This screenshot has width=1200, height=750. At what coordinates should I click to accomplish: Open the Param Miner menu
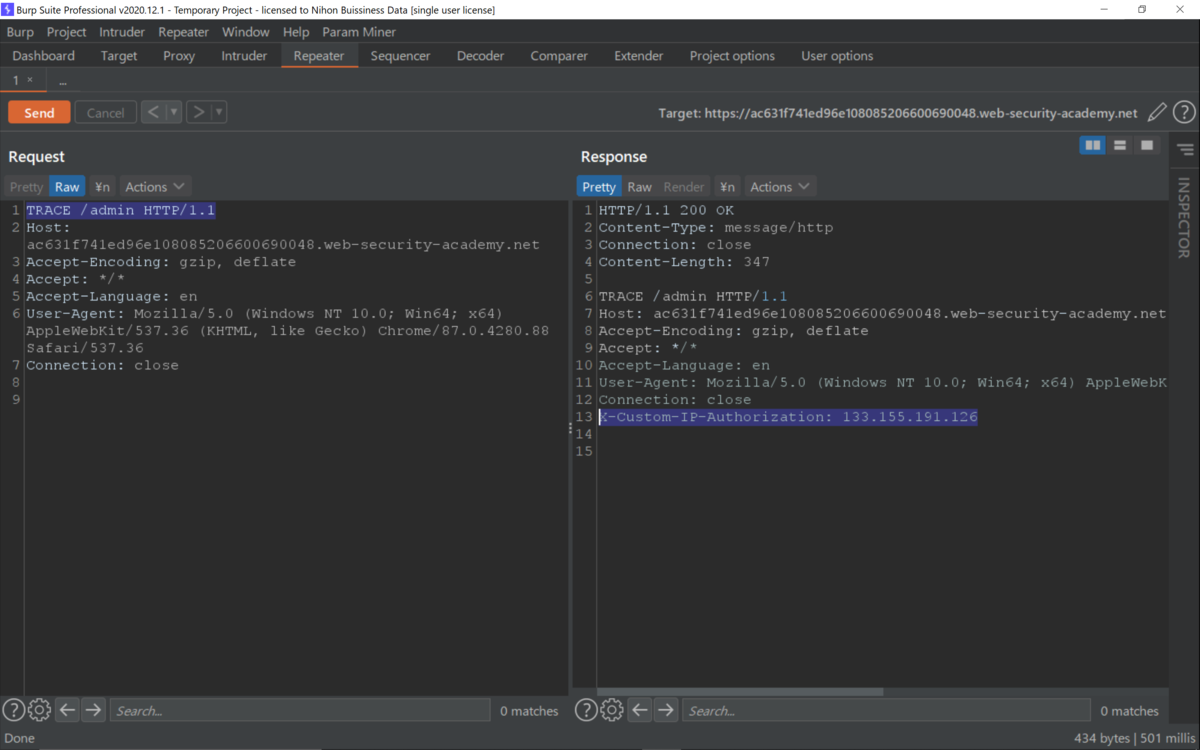359,32
